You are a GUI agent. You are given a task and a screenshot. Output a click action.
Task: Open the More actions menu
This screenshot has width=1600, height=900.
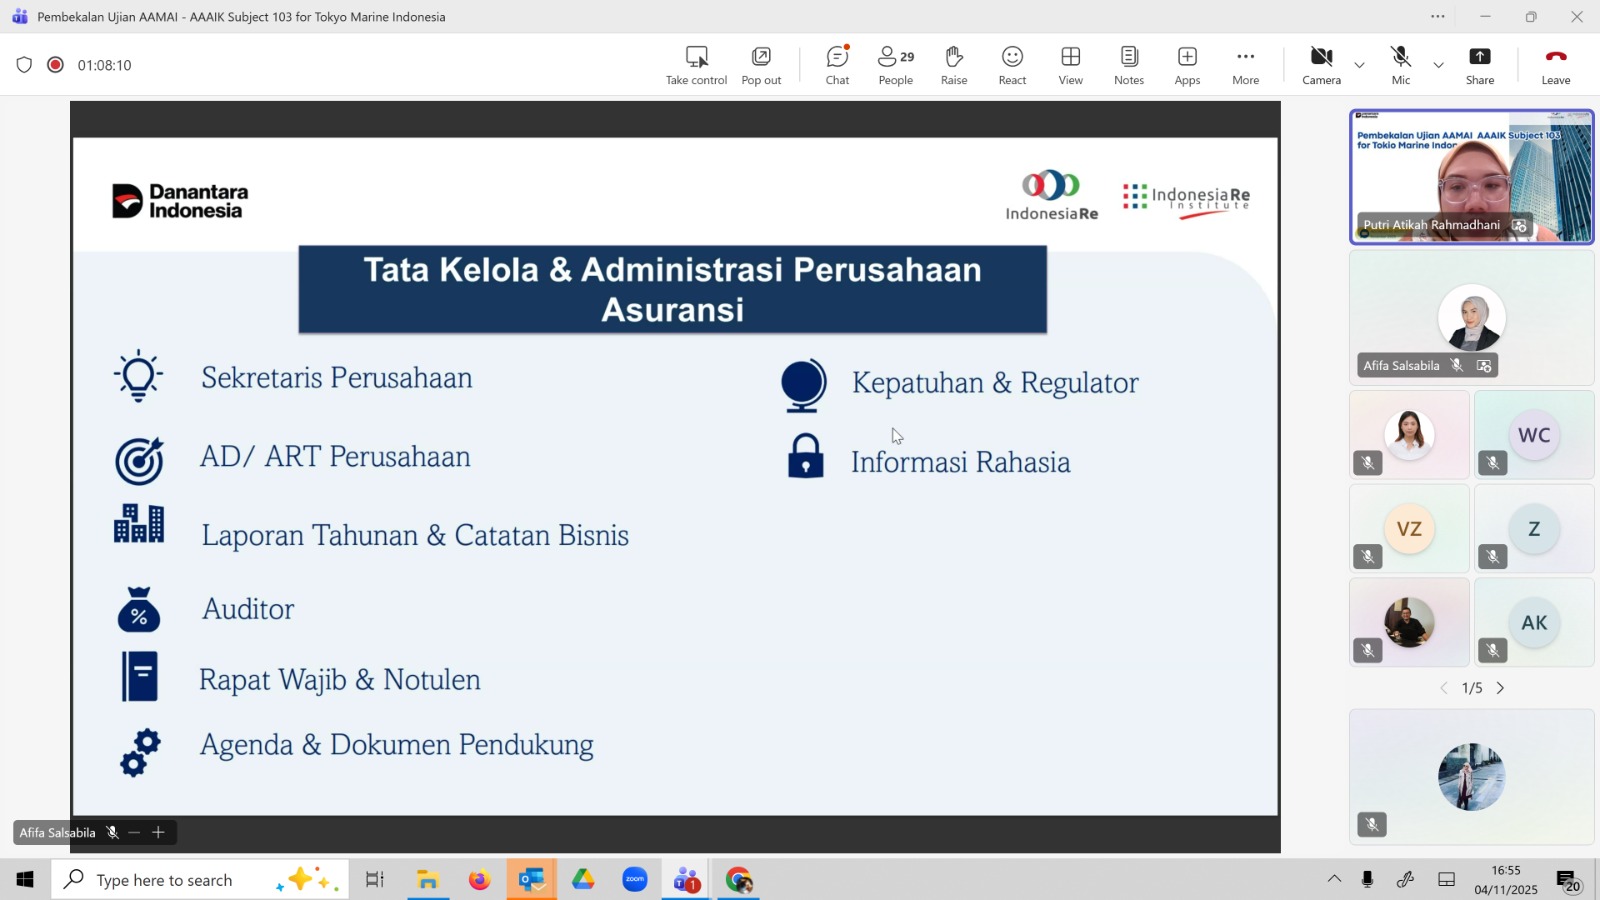point(1245,65)
